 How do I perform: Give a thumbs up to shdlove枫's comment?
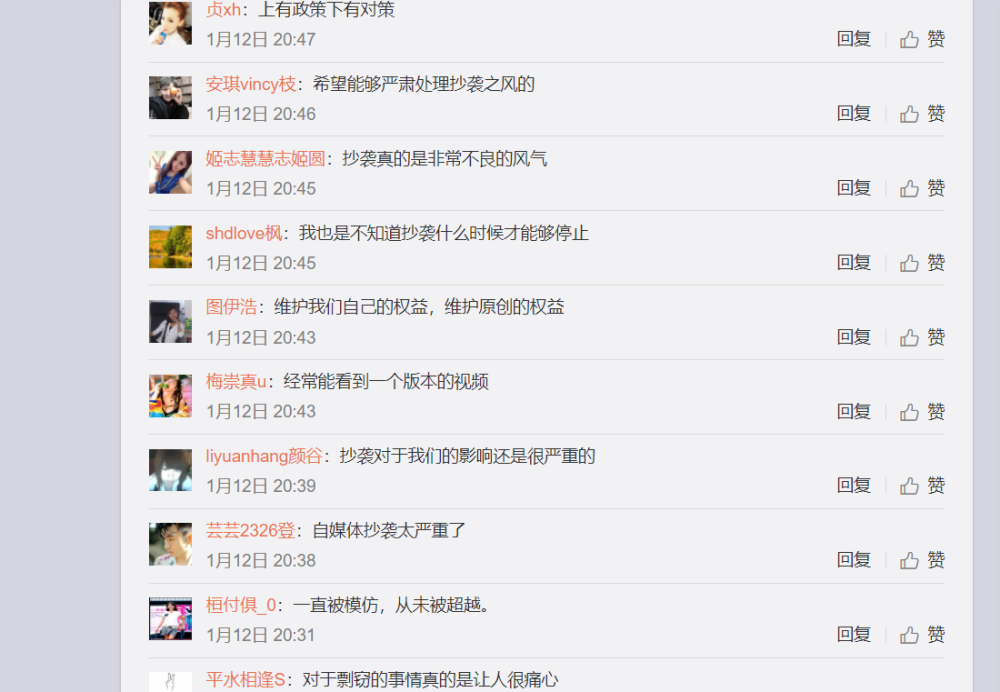922,263
